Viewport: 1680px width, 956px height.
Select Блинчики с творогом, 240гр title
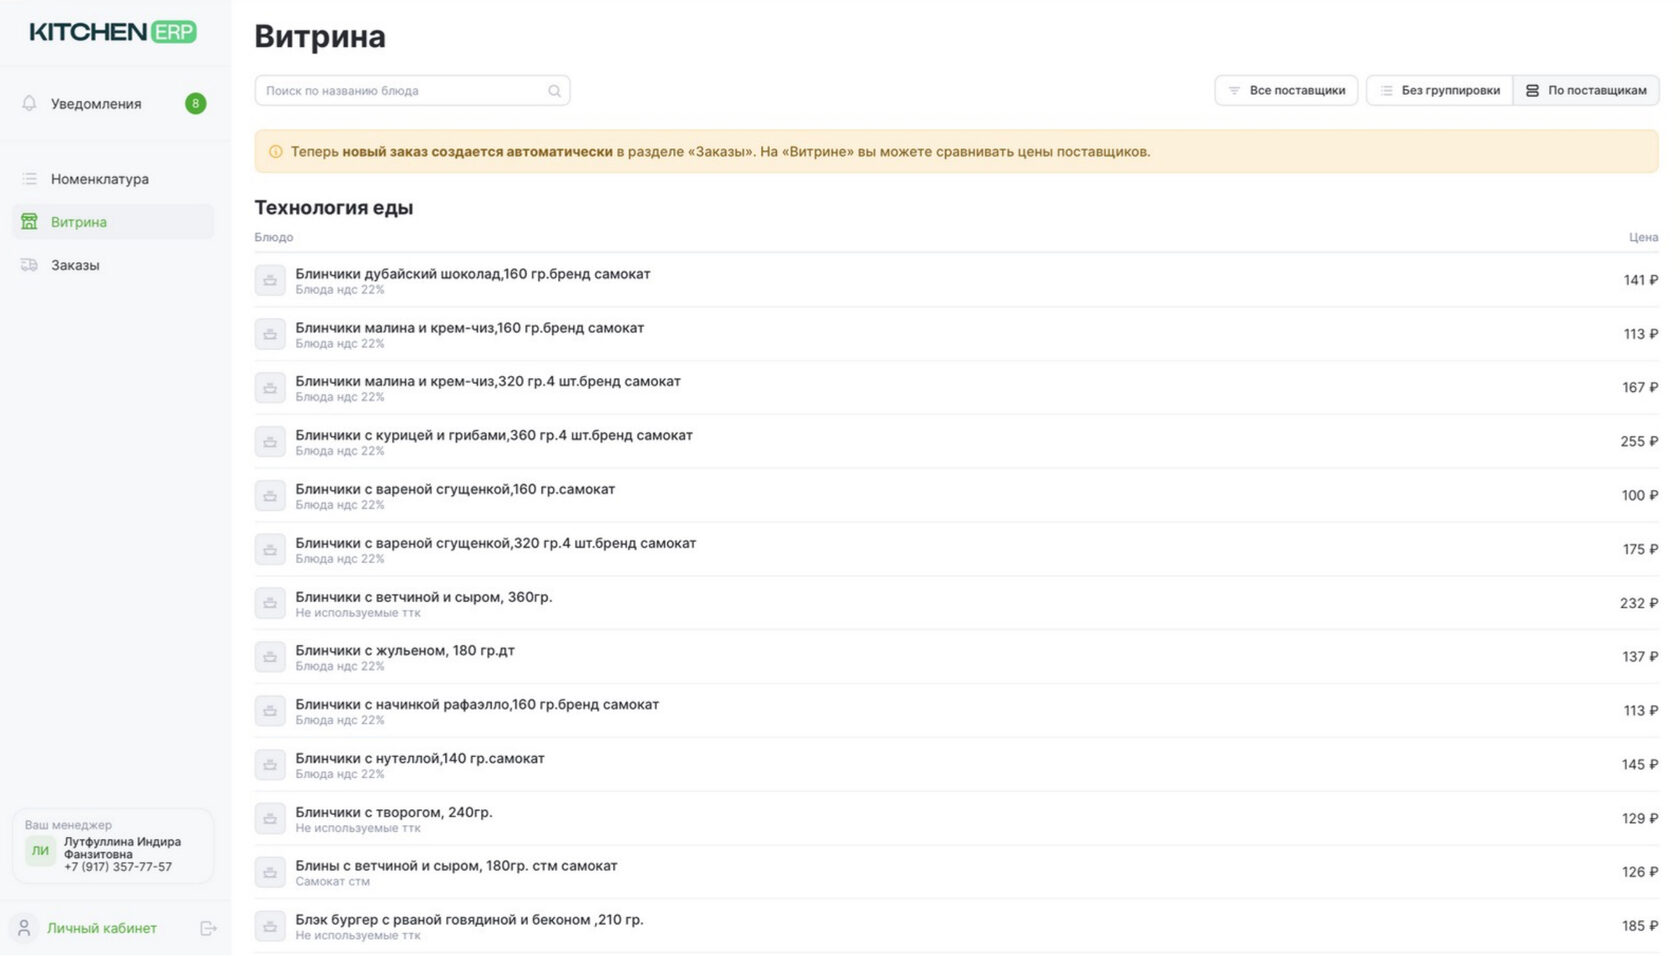(394, 813)
